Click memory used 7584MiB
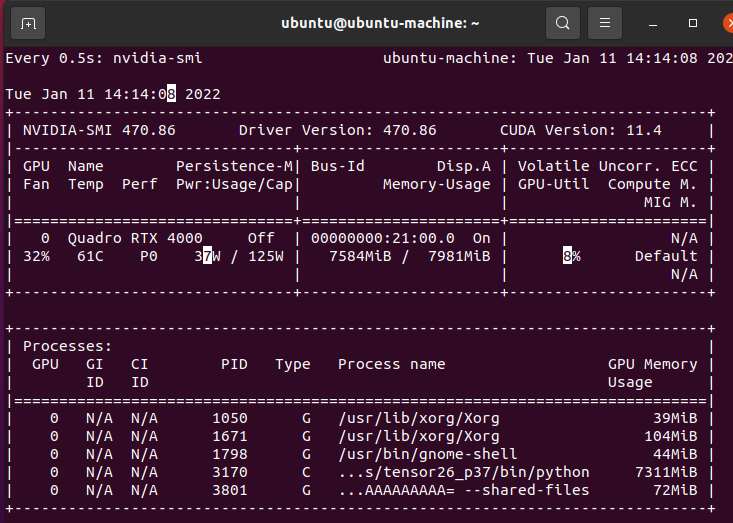The image size is (733, 523). [x=360, y=257]
